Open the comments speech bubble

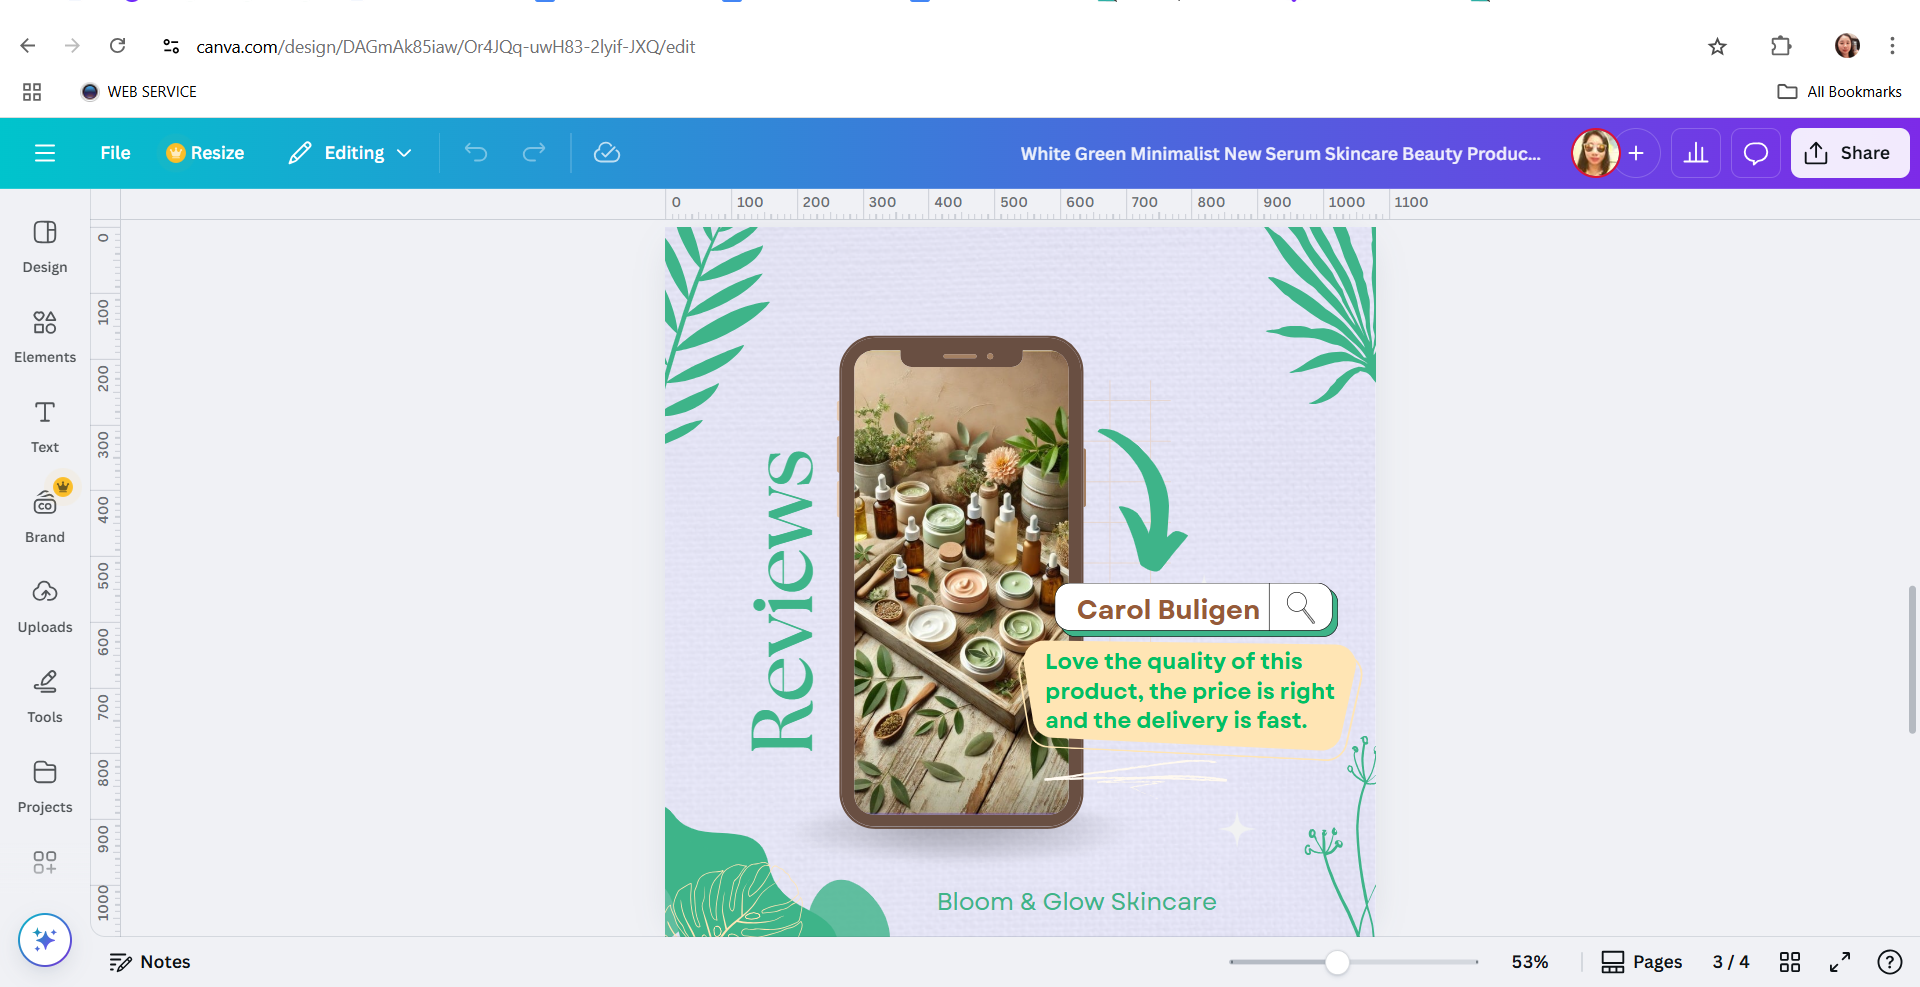pyautogui.click(x=1756, y=153)
